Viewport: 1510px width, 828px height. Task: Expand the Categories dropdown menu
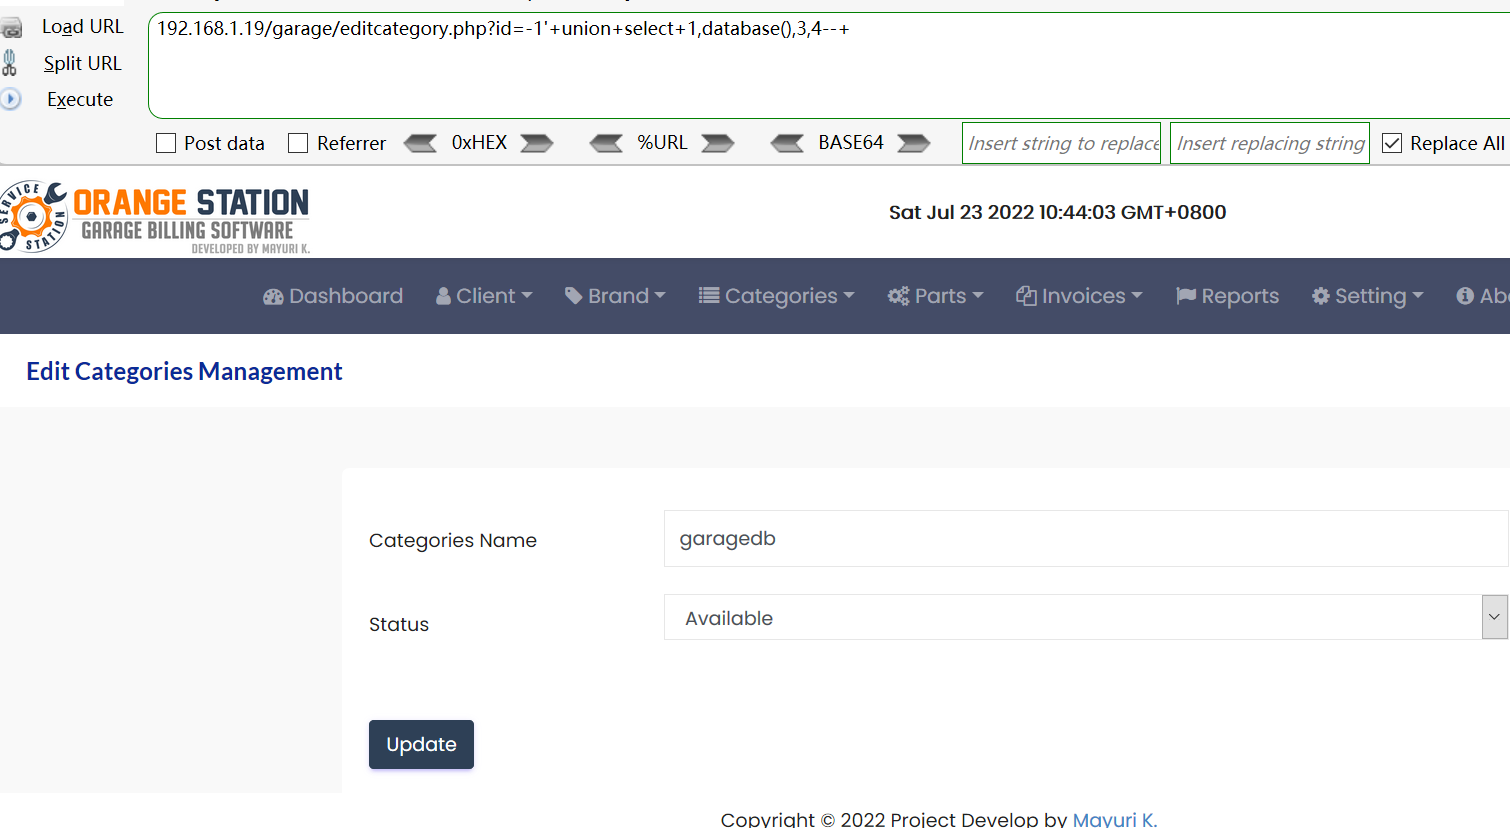pyautogui.click(x=777, y=296)
